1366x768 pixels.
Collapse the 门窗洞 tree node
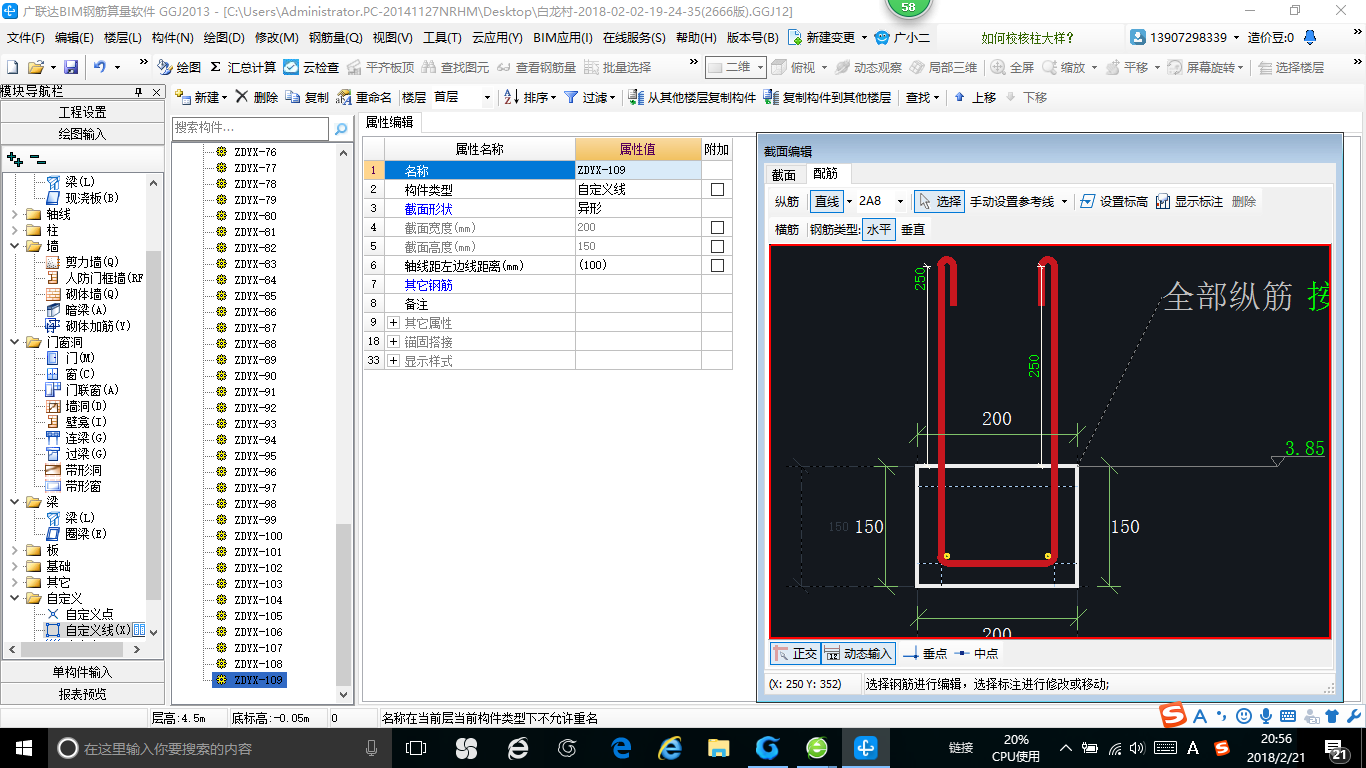point(14,342)
